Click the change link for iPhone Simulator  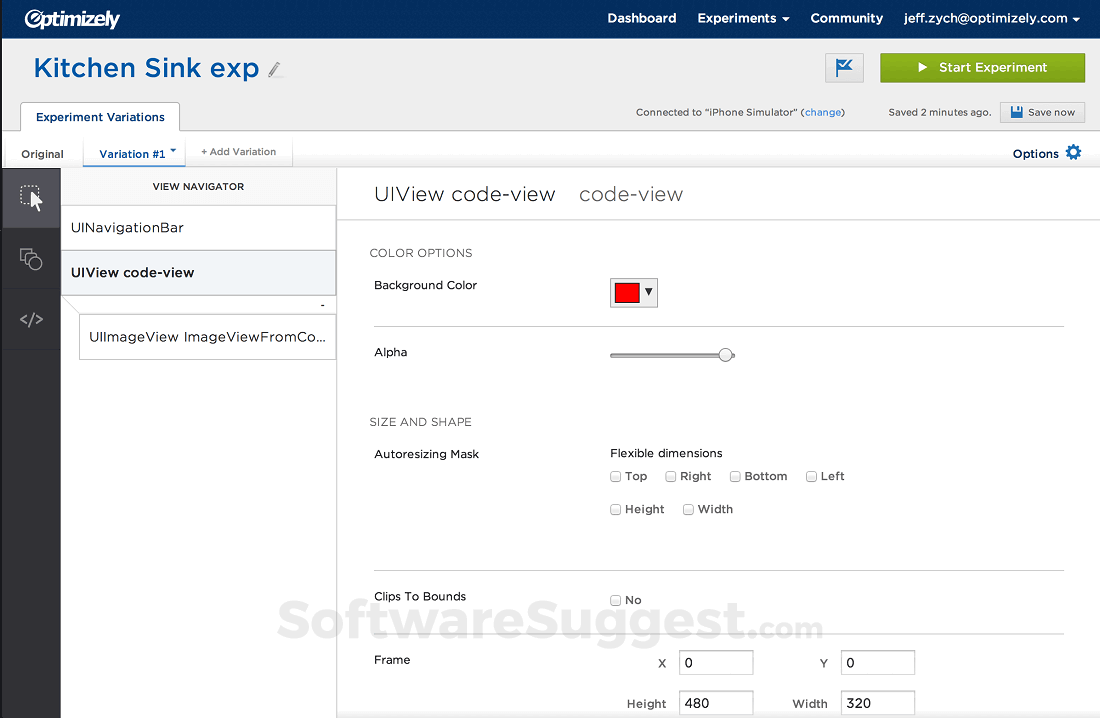[822, 112]
